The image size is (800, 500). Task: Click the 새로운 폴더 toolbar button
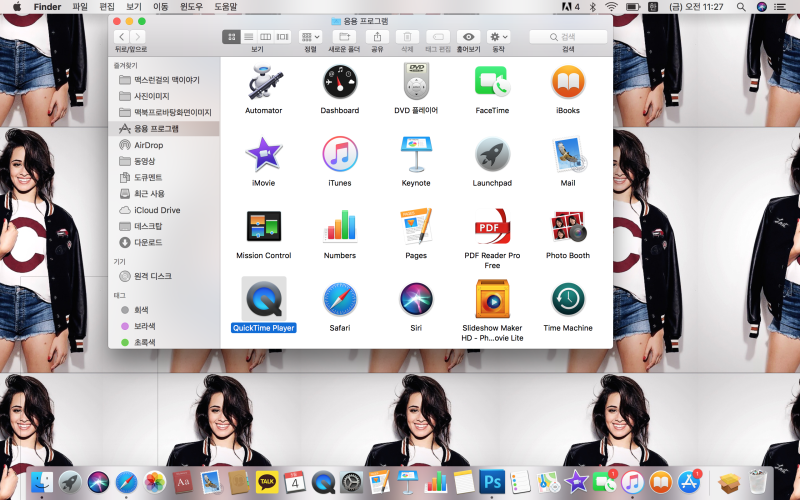tap(344, 37)
